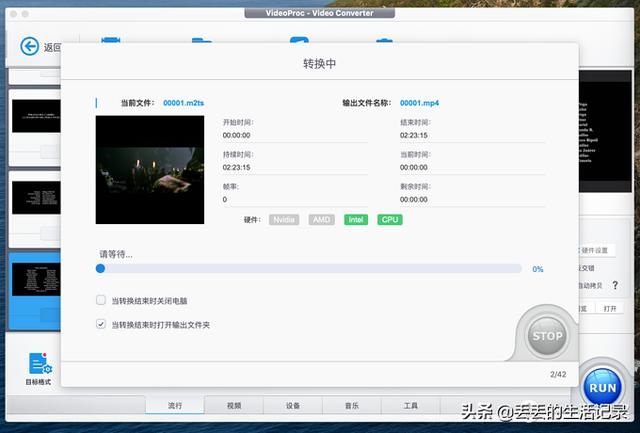The width and height of the screenshot is (640, 433).
Task: Click the 帧率 value 0
Action: tap(224, 200)
